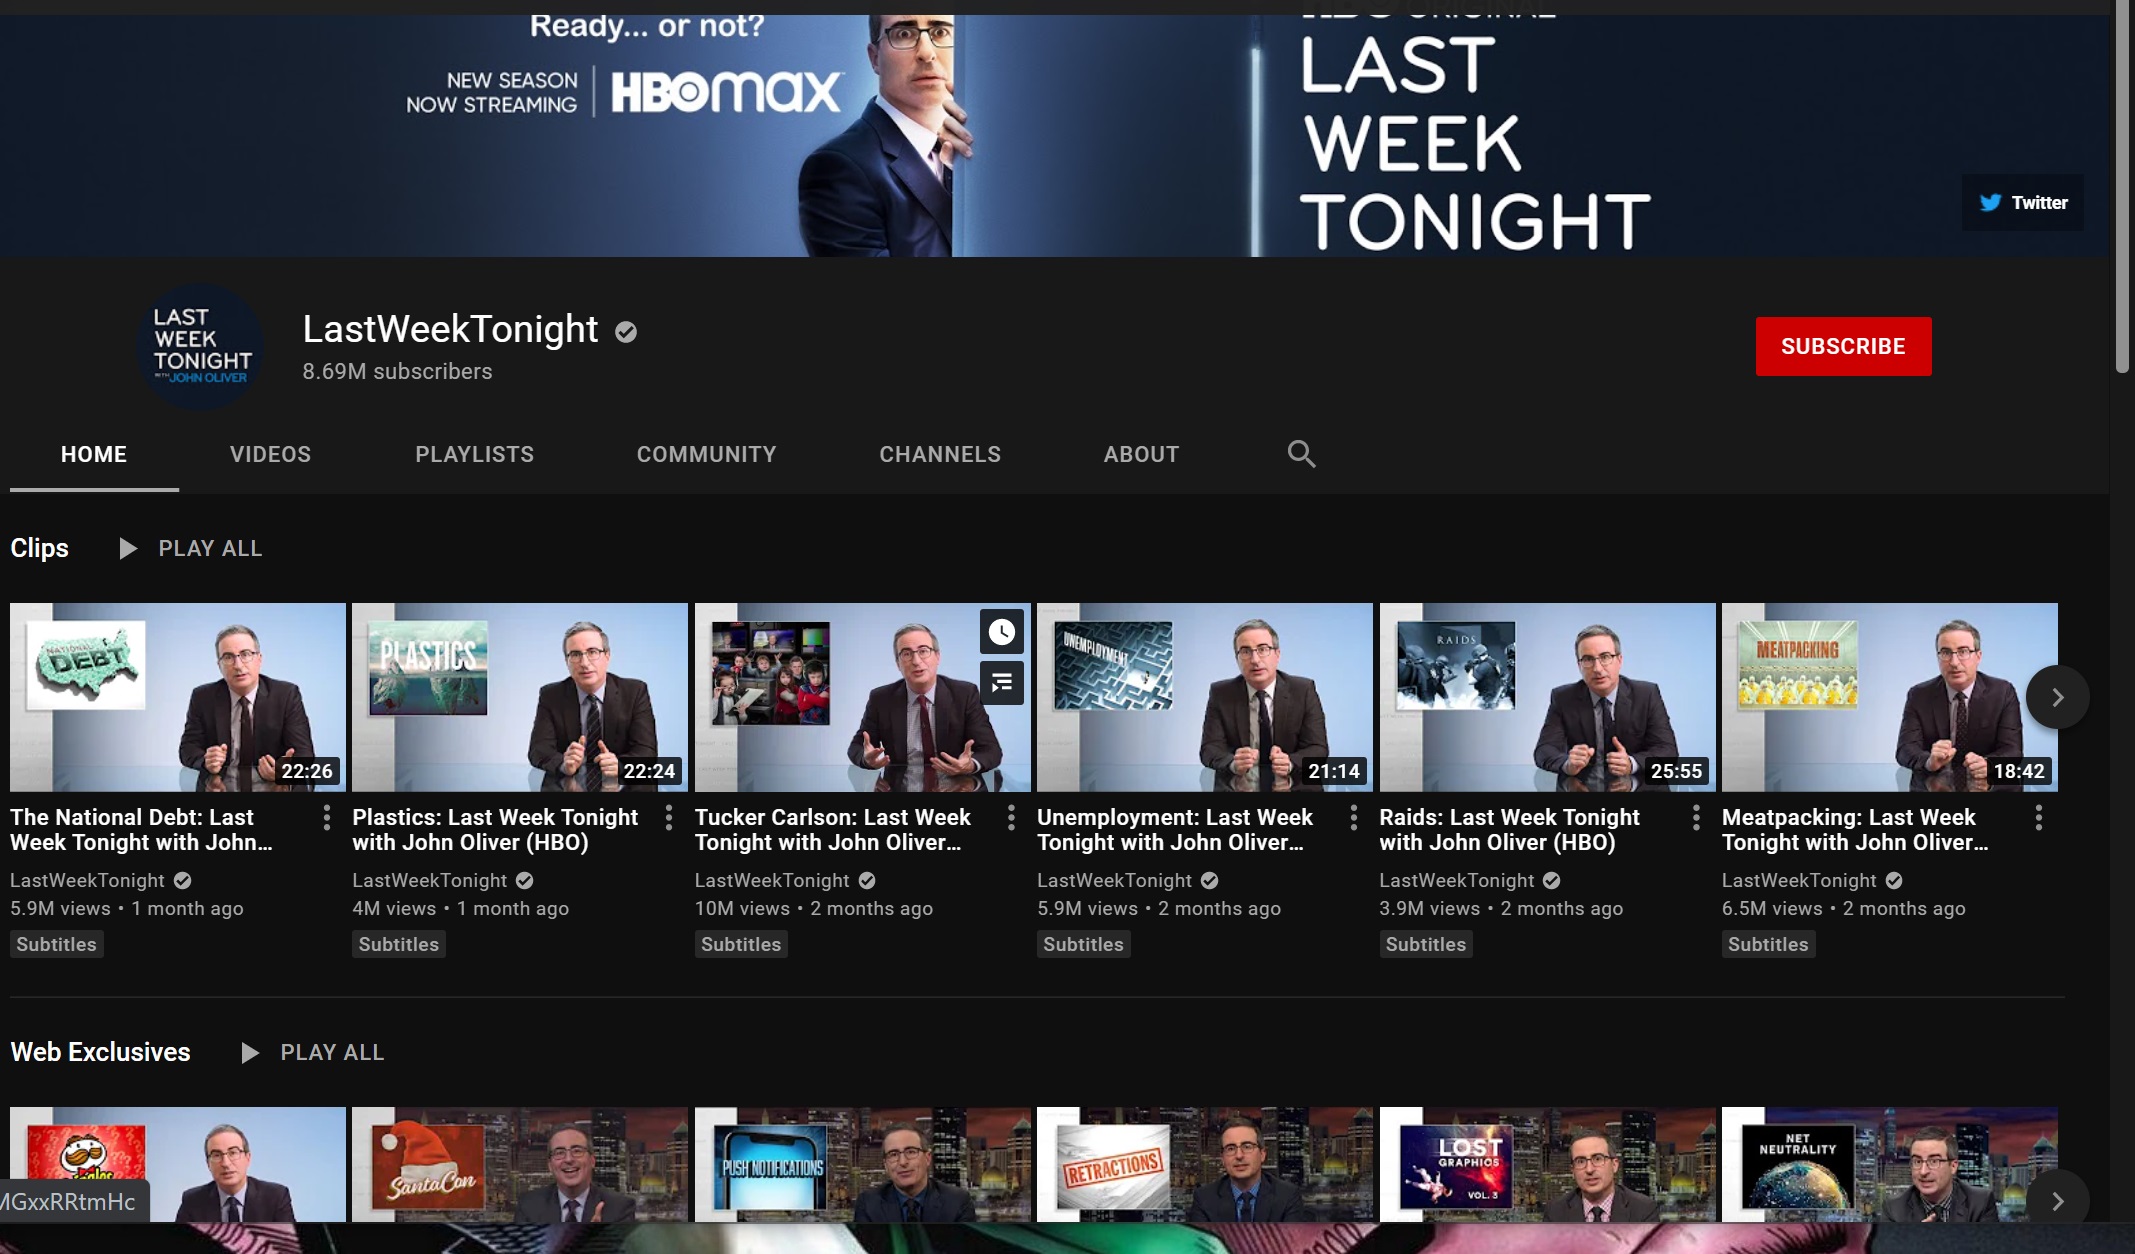The height and width of the screenshot is (1254, 2135).
Task: Open three-dot menu for The National Debt video
Action: point(327,818)
